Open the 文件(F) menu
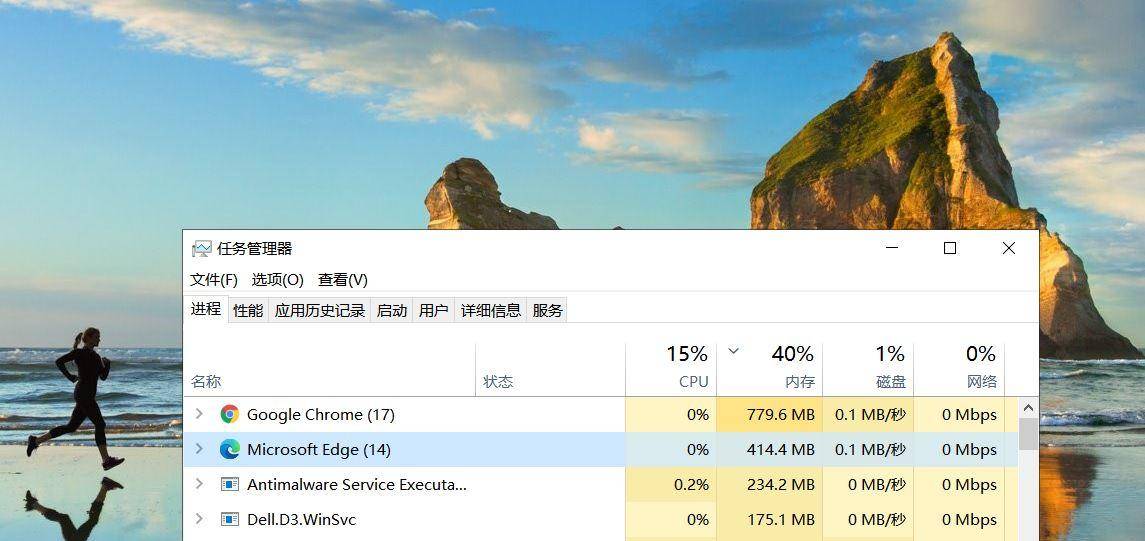The height and width of the screenshot is (541, 1145). (x=214, y=280)
